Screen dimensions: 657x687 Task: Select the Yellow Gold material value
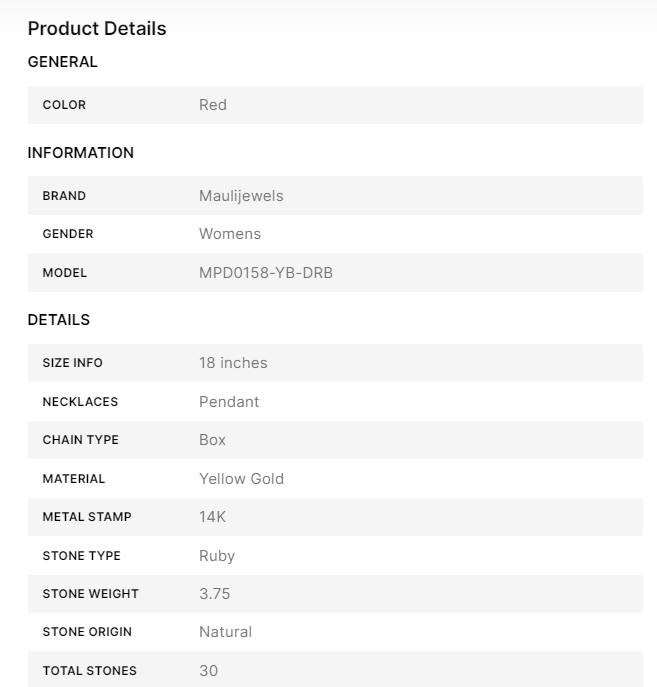tap(241, 479)
